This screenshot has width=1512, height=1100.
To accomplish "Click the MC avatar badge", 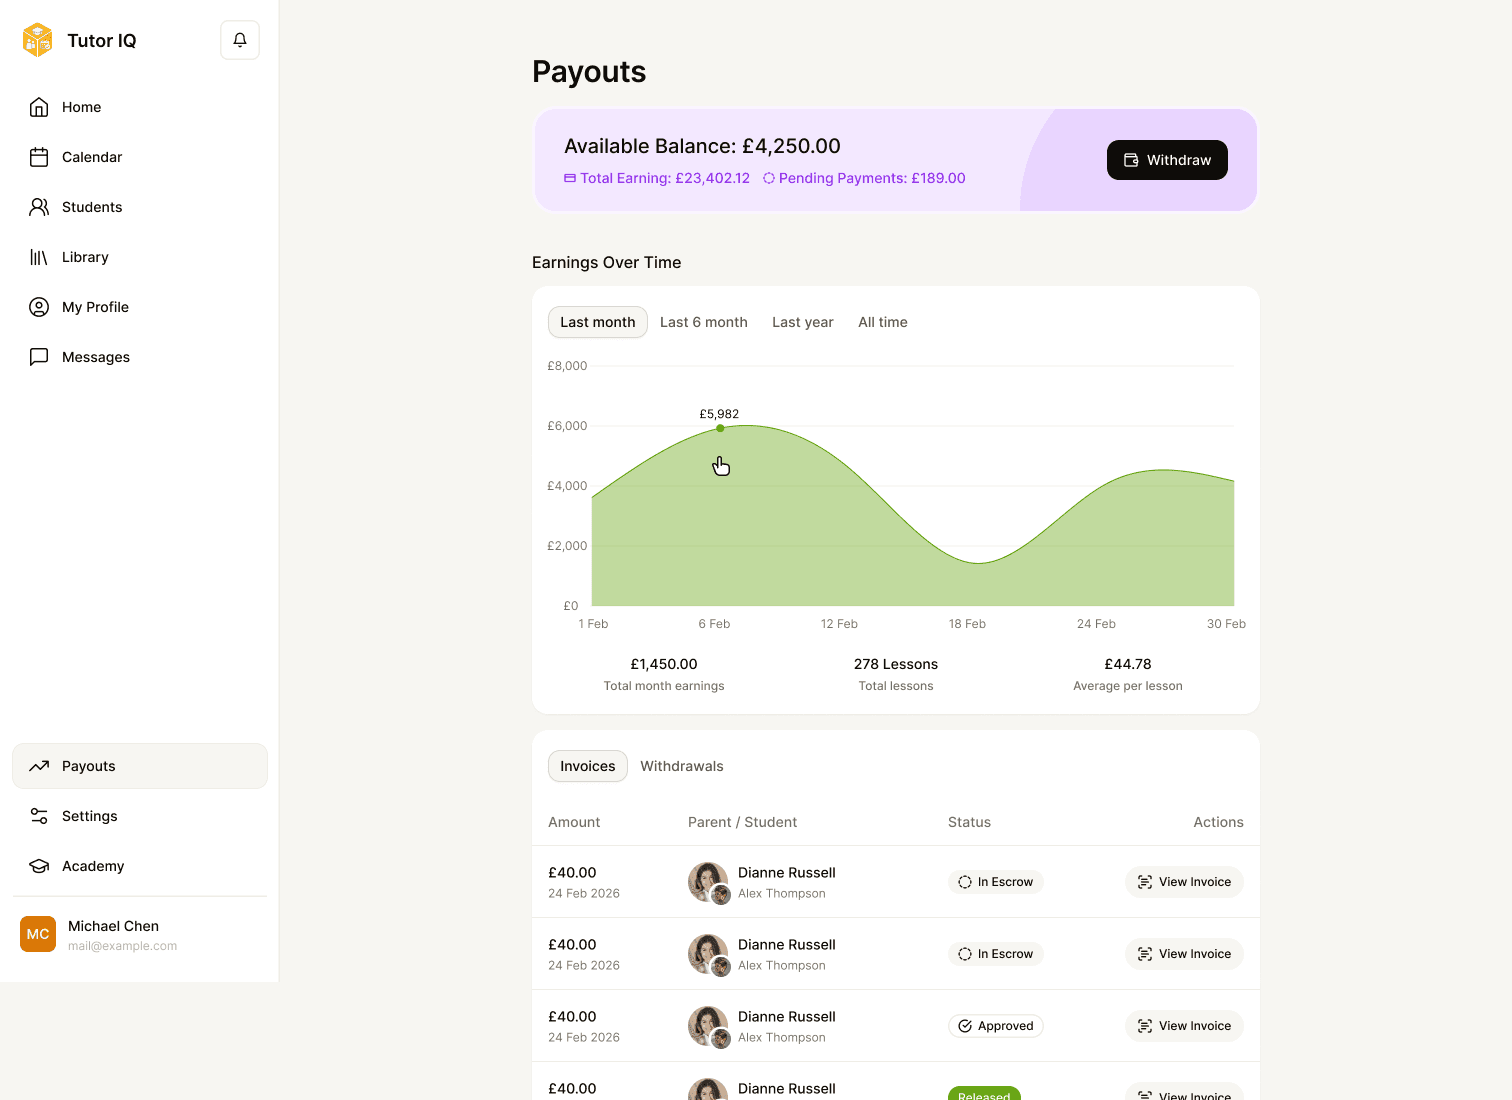I will [x=38, y=934].
